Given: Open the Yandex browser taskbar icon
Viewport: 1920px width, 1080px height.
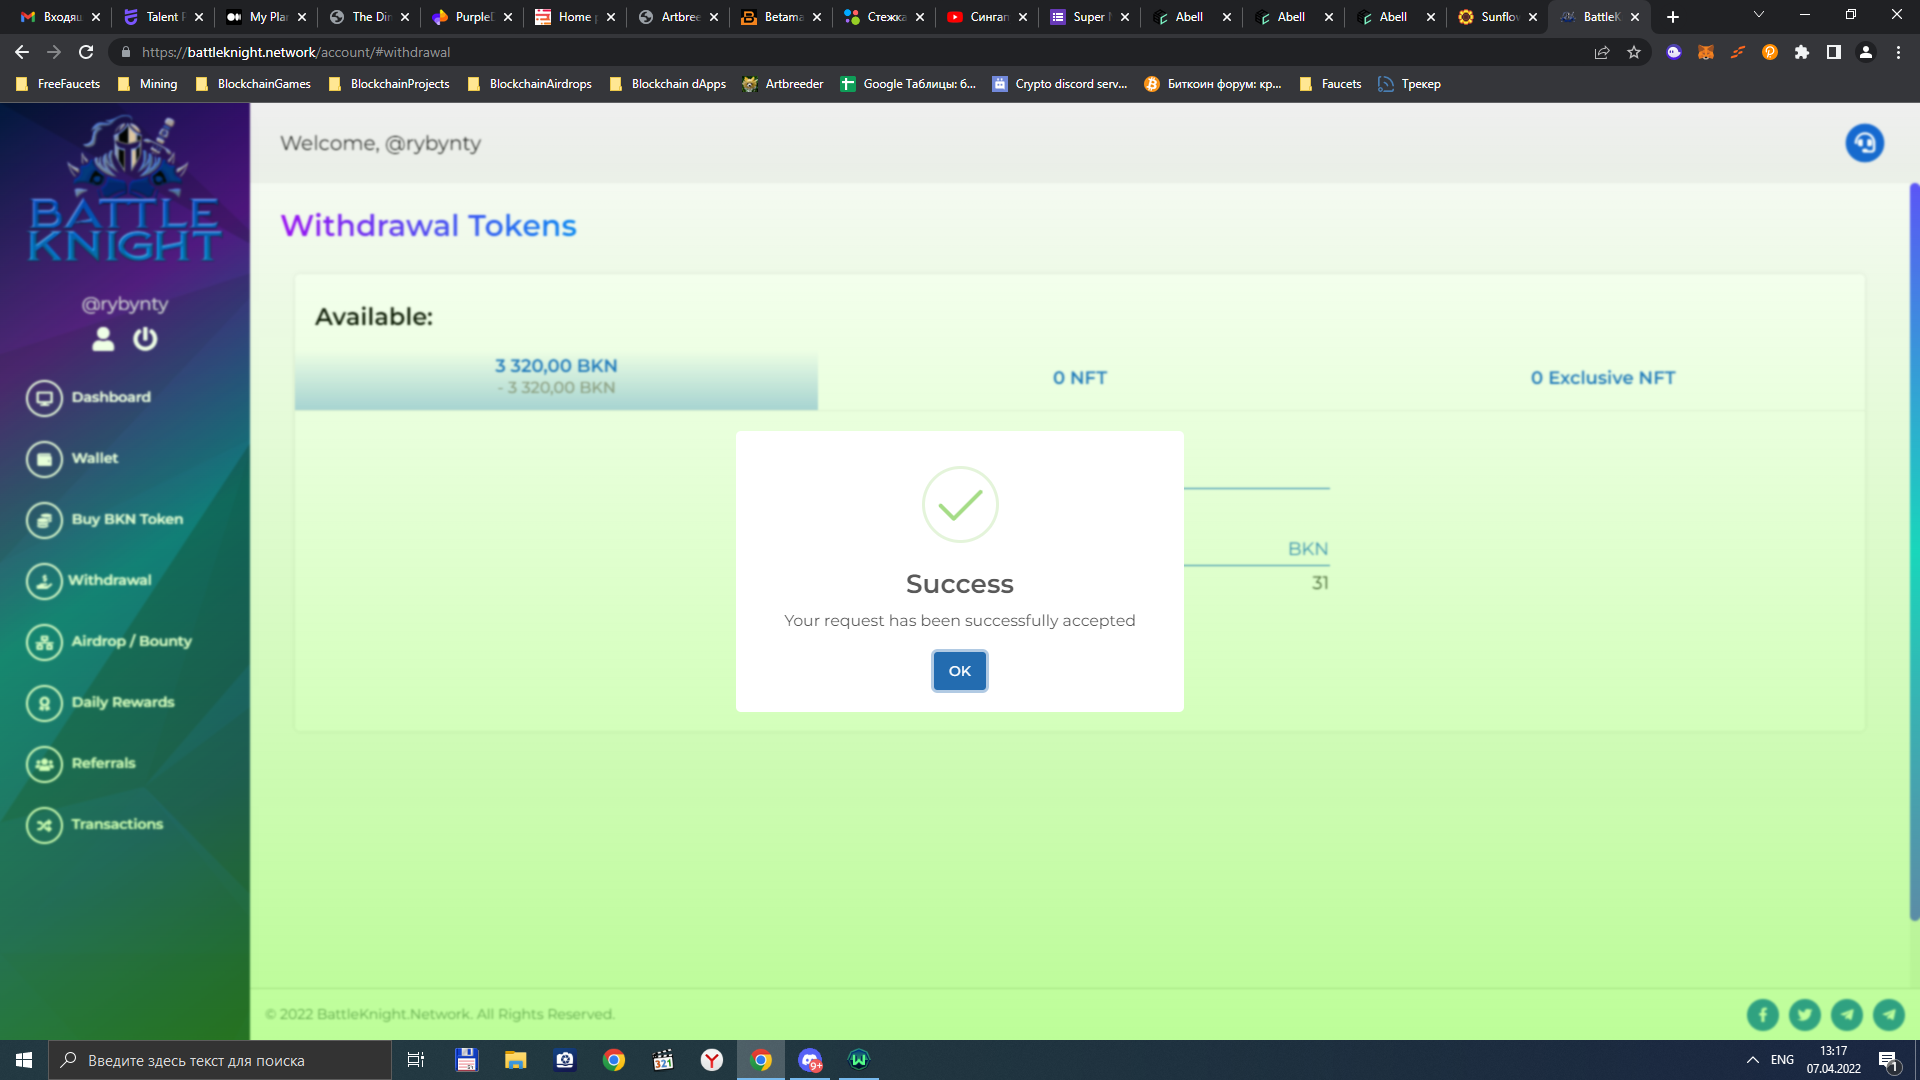Looking at the screenshot, I should tap(712, 1060).
